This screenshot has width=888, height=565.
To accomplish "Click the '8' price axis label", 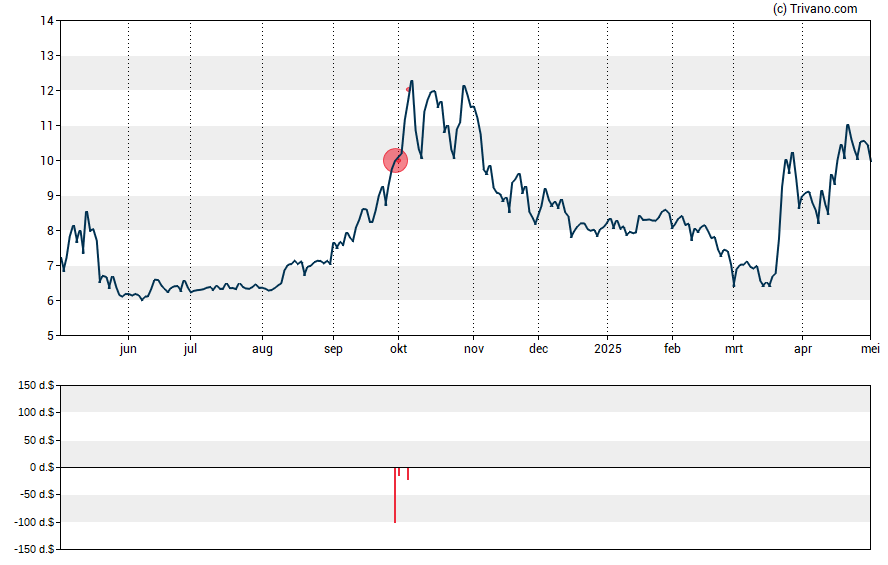I will (x=50, y=230).
